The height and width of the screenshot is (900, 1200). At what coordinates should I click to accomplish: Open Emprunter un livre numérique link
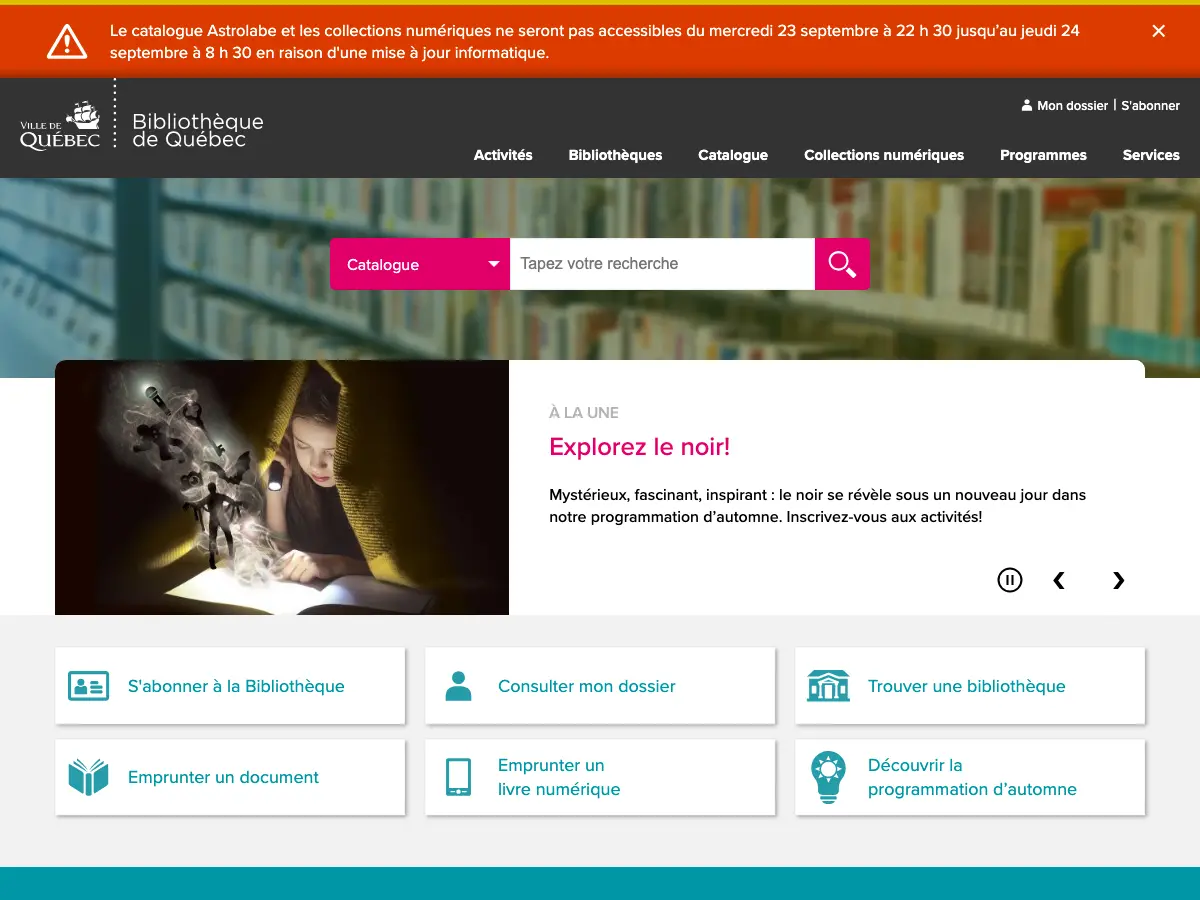coord(559,777)
